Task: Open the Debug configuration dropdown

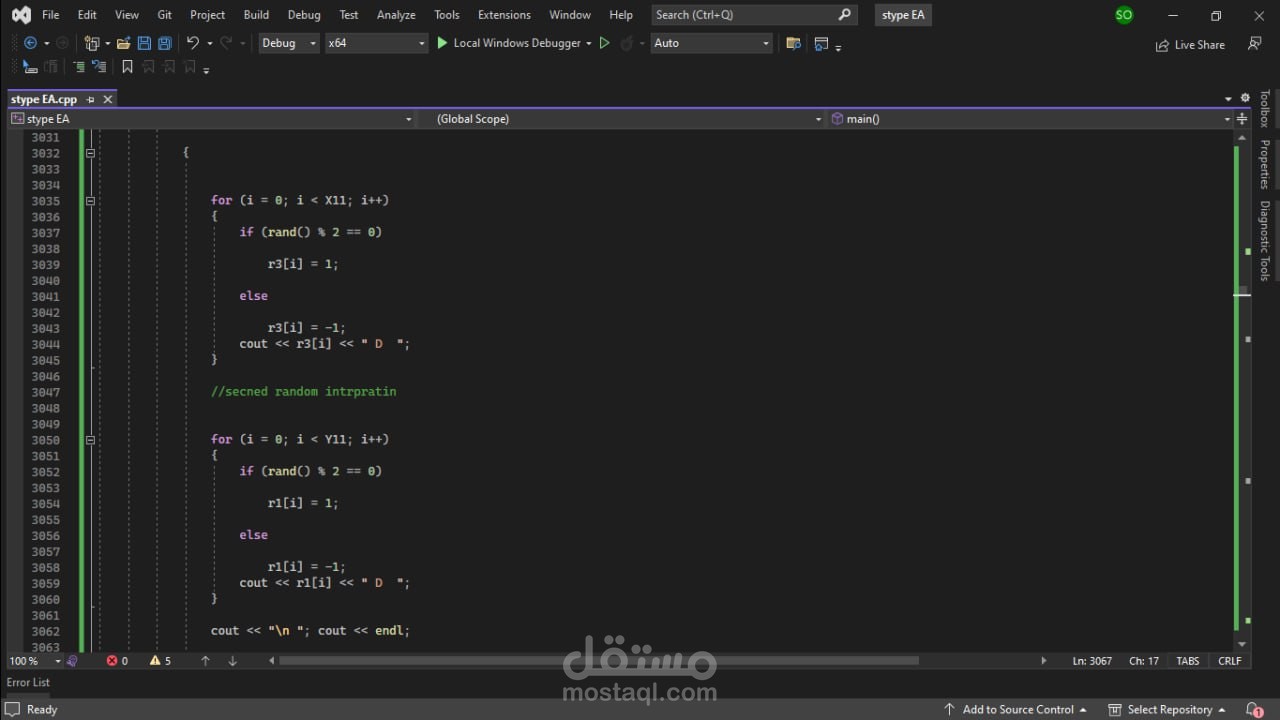Action: pos(288,43)
